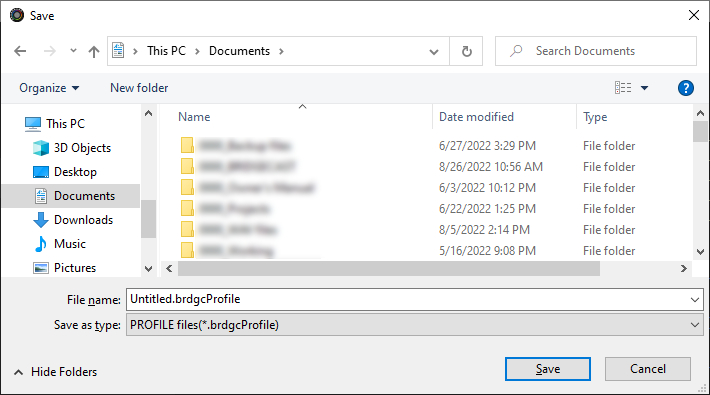710x395 pixels.
Task: Click New folder in toolbar
Action: (139, 88)
